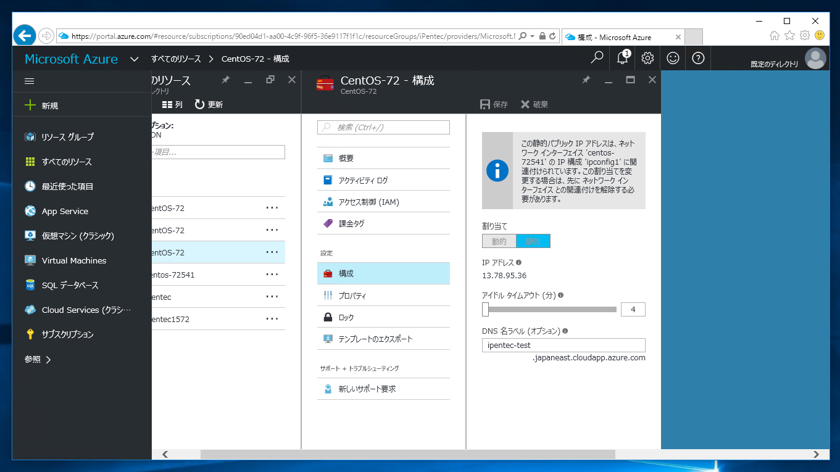Click the browser home icon
Viewport: 840px width, 472px height.
775,35
